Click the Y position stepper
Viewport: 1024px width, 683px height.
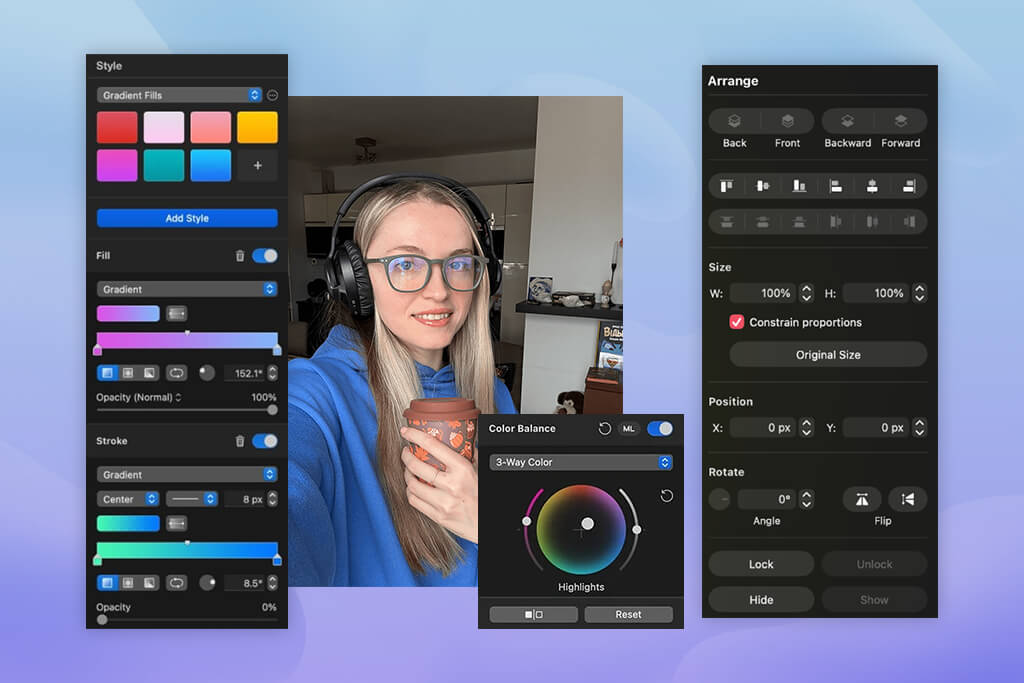coord(920,428)
